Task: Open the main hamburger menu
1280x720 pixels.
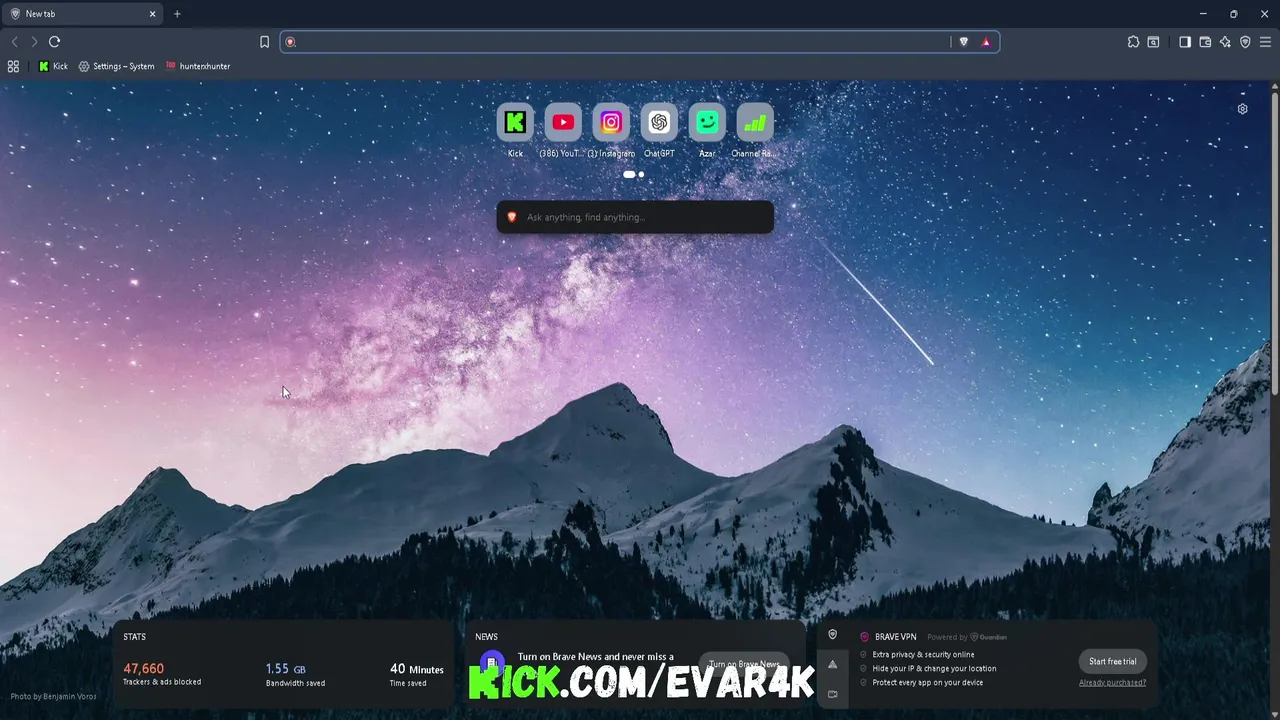Action: (x=1265, y=42)
